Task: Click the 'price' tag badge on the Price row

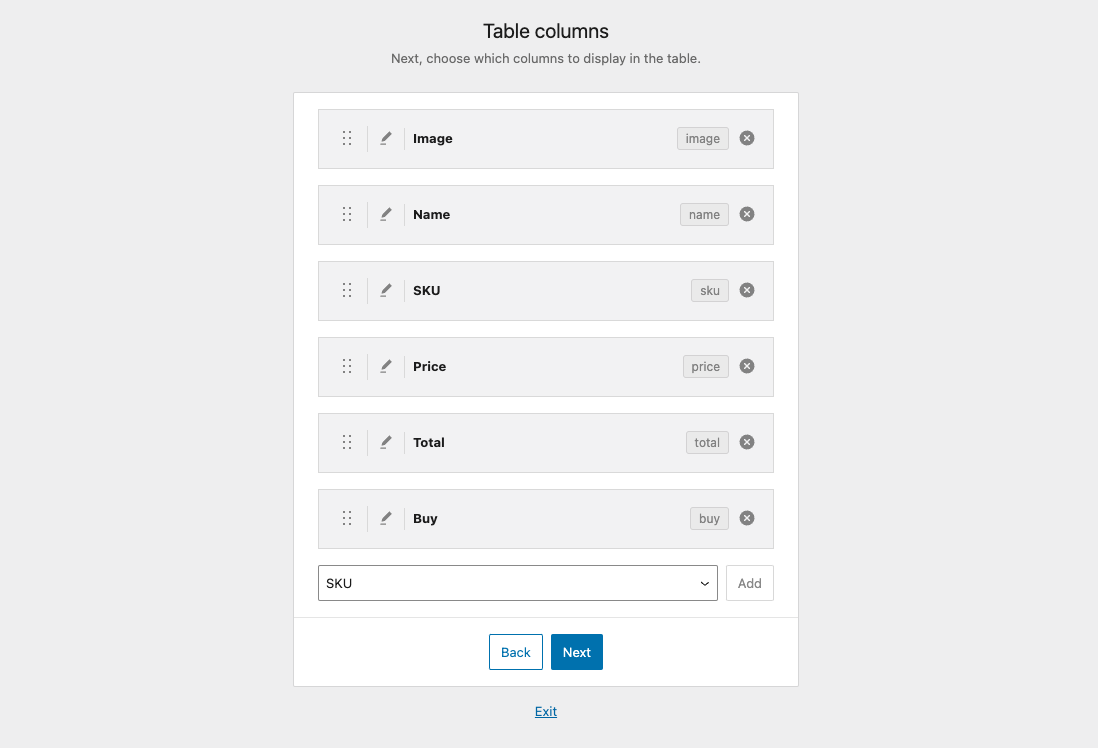Action: 705,366
